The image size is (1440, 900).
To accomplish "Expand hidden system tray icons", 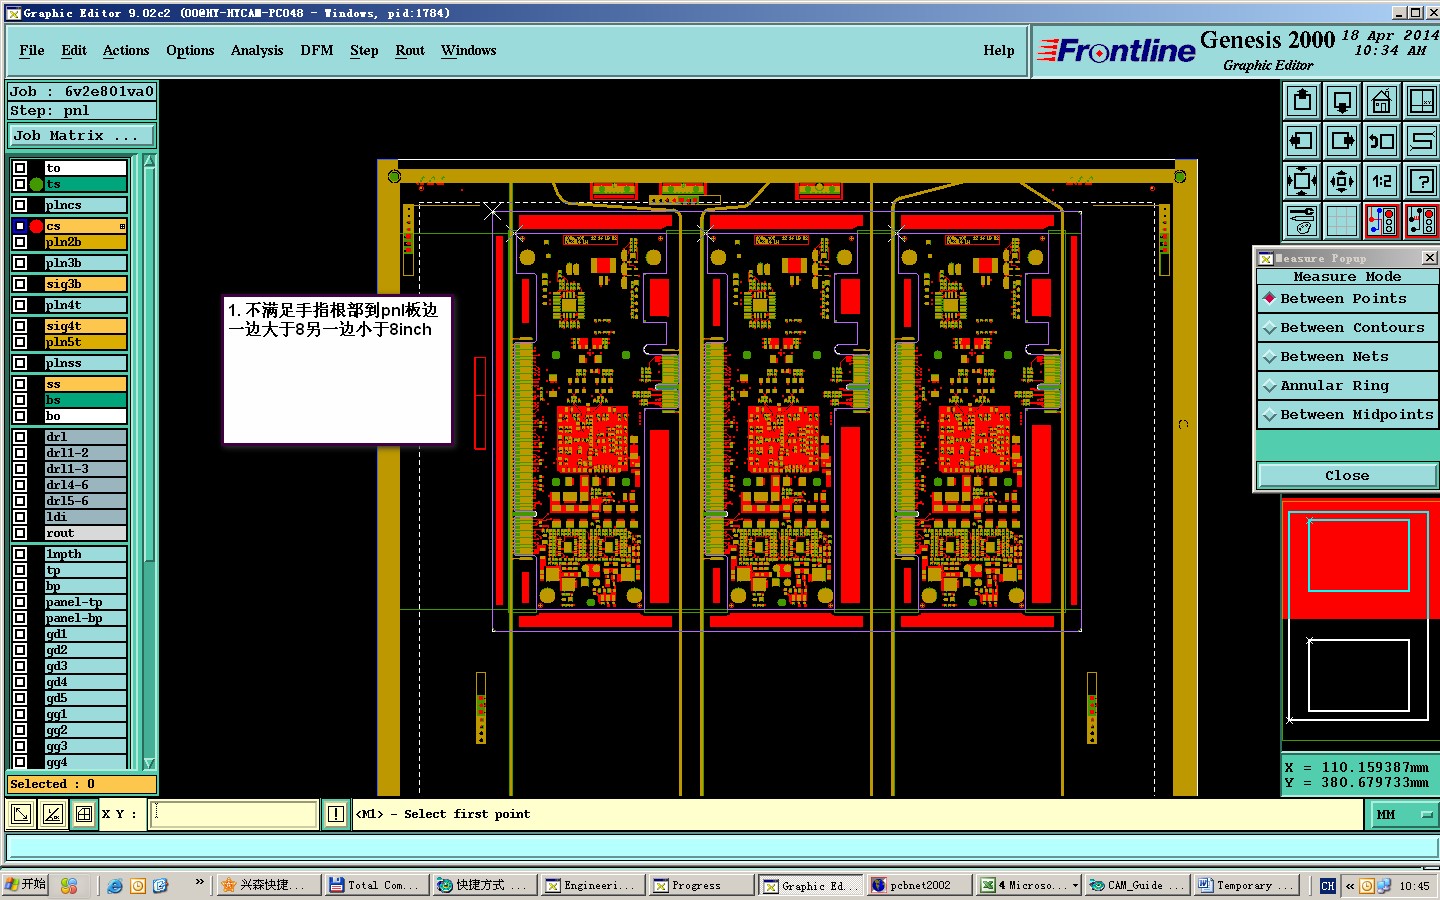I will (1349, 886).
